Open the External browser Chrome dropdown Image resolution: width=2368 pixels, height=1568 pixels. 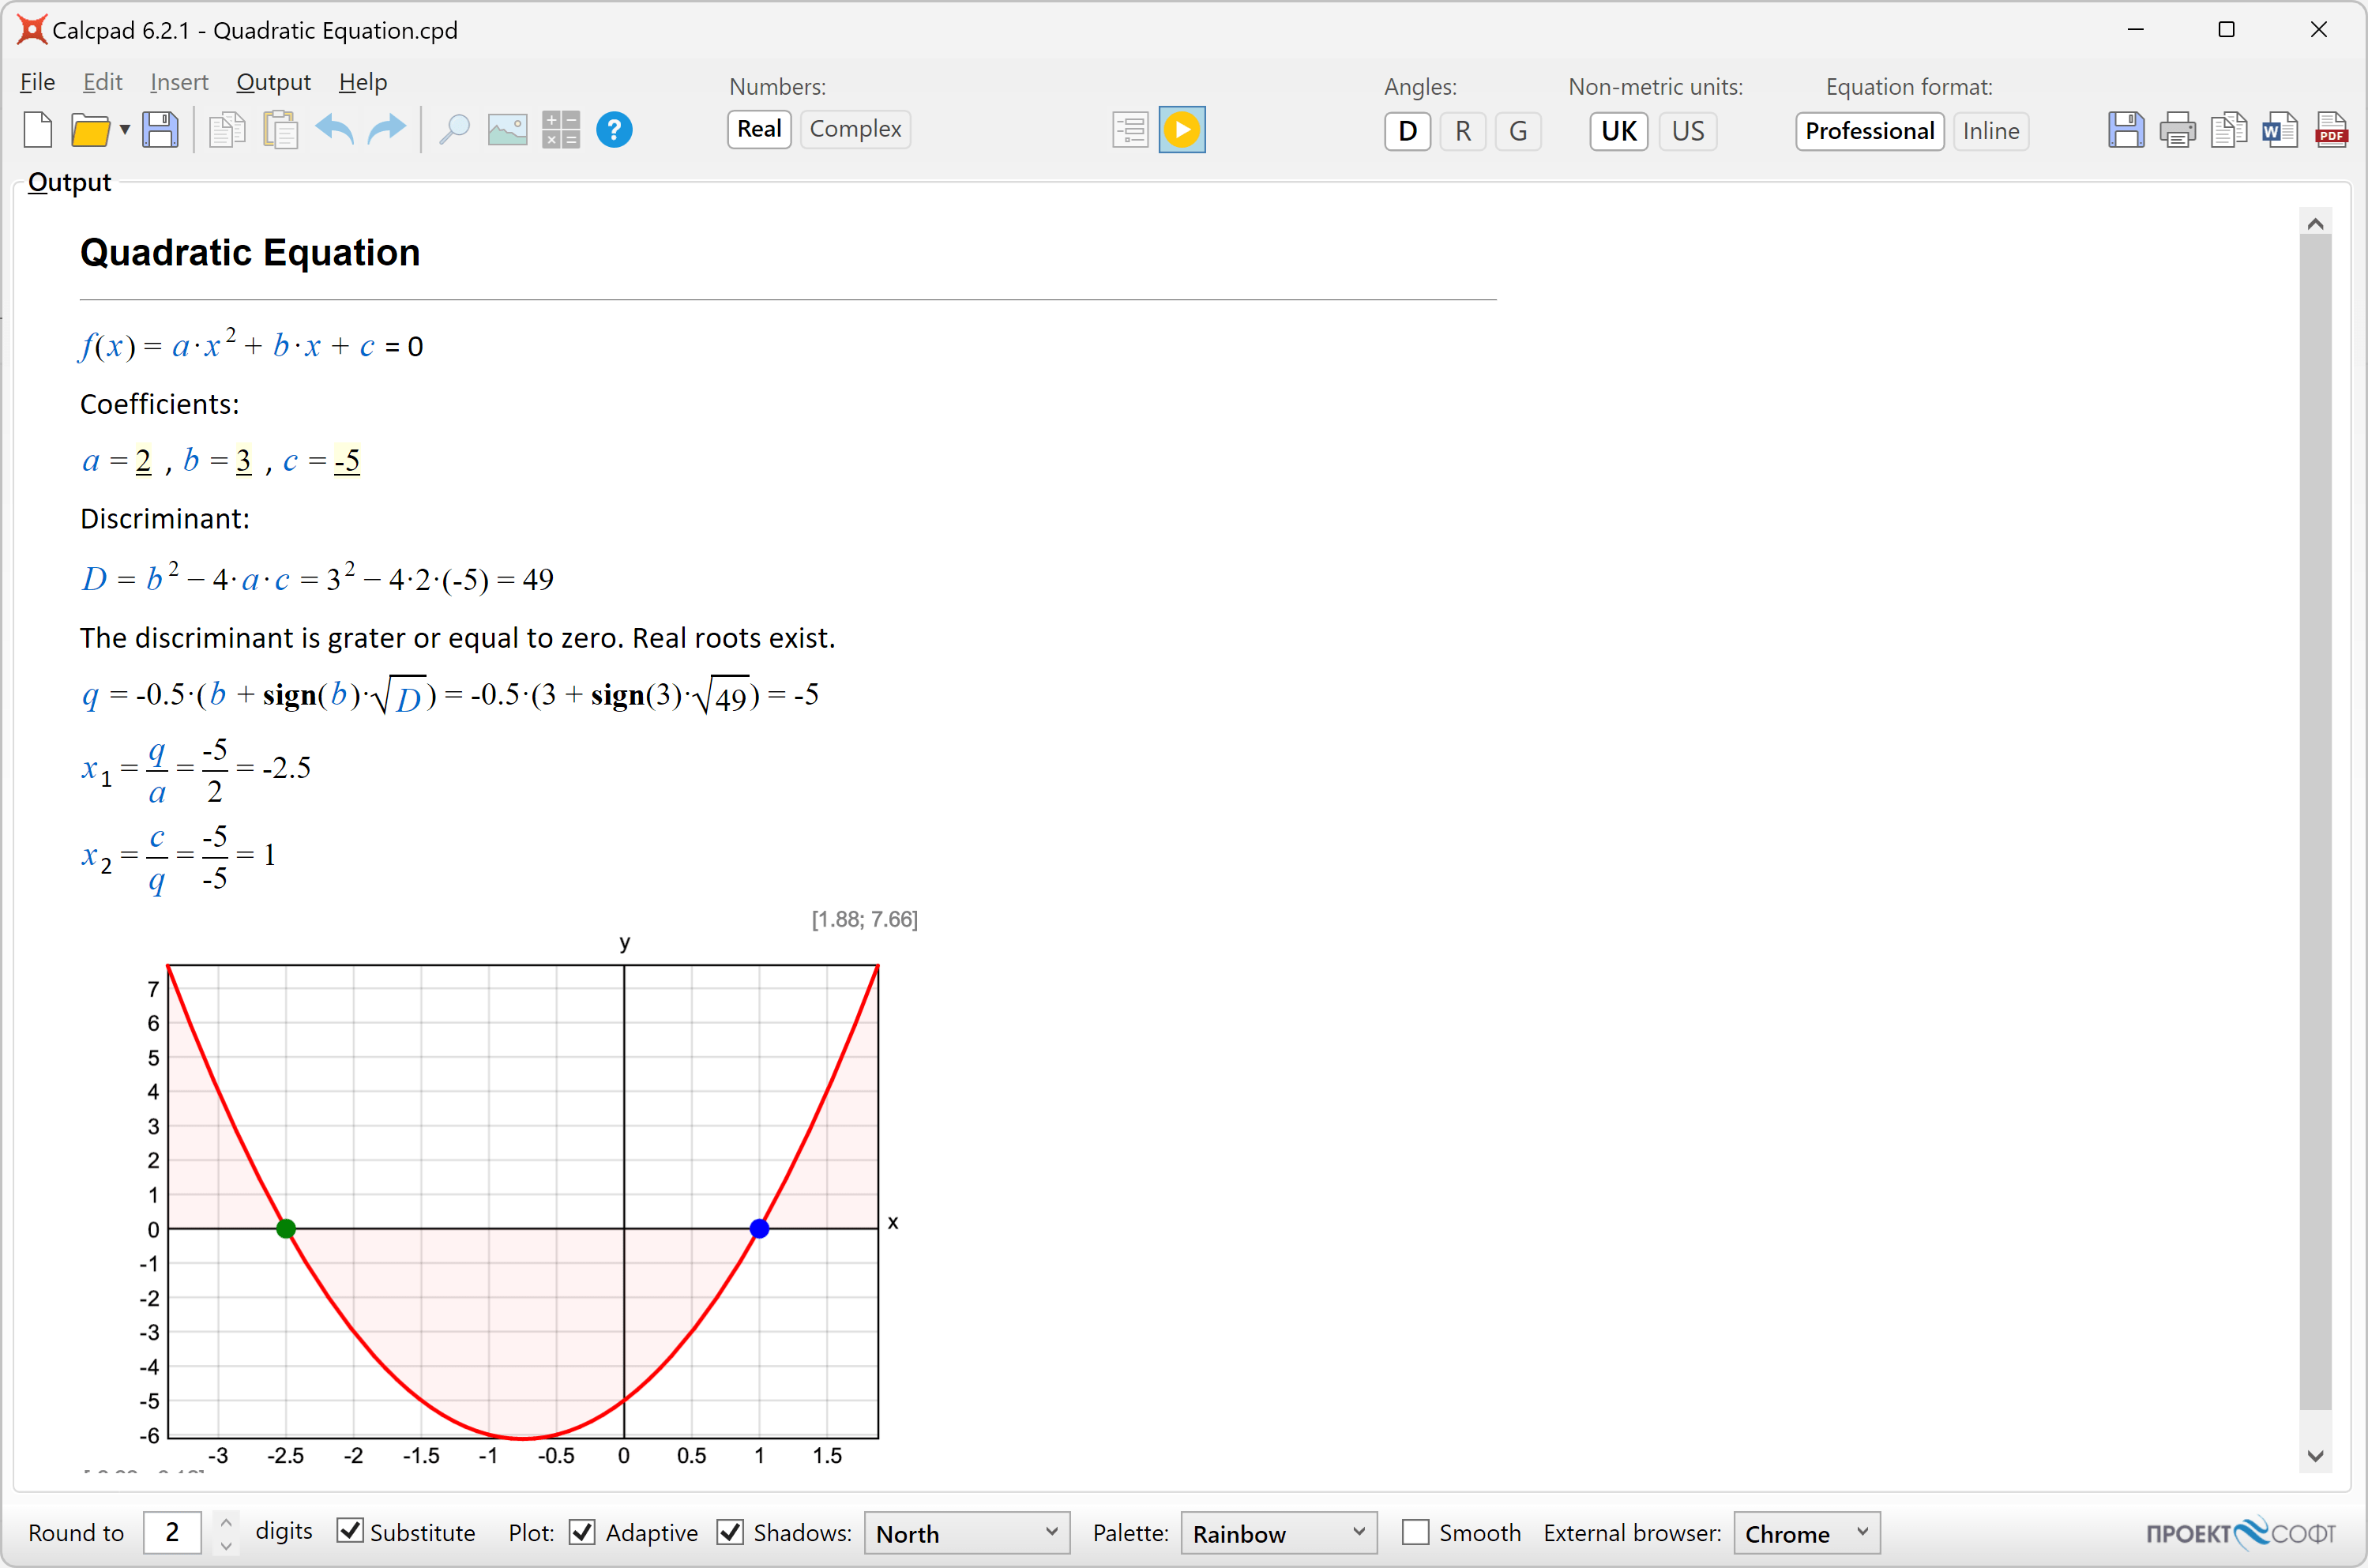(x=1806, y=1533)
